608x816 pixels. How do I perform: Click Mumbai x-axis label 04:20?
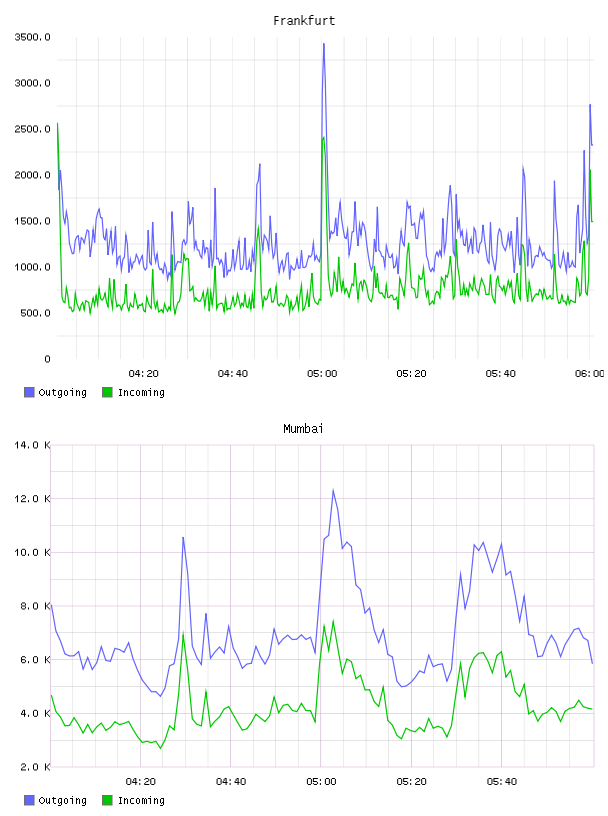pos(141,782)
